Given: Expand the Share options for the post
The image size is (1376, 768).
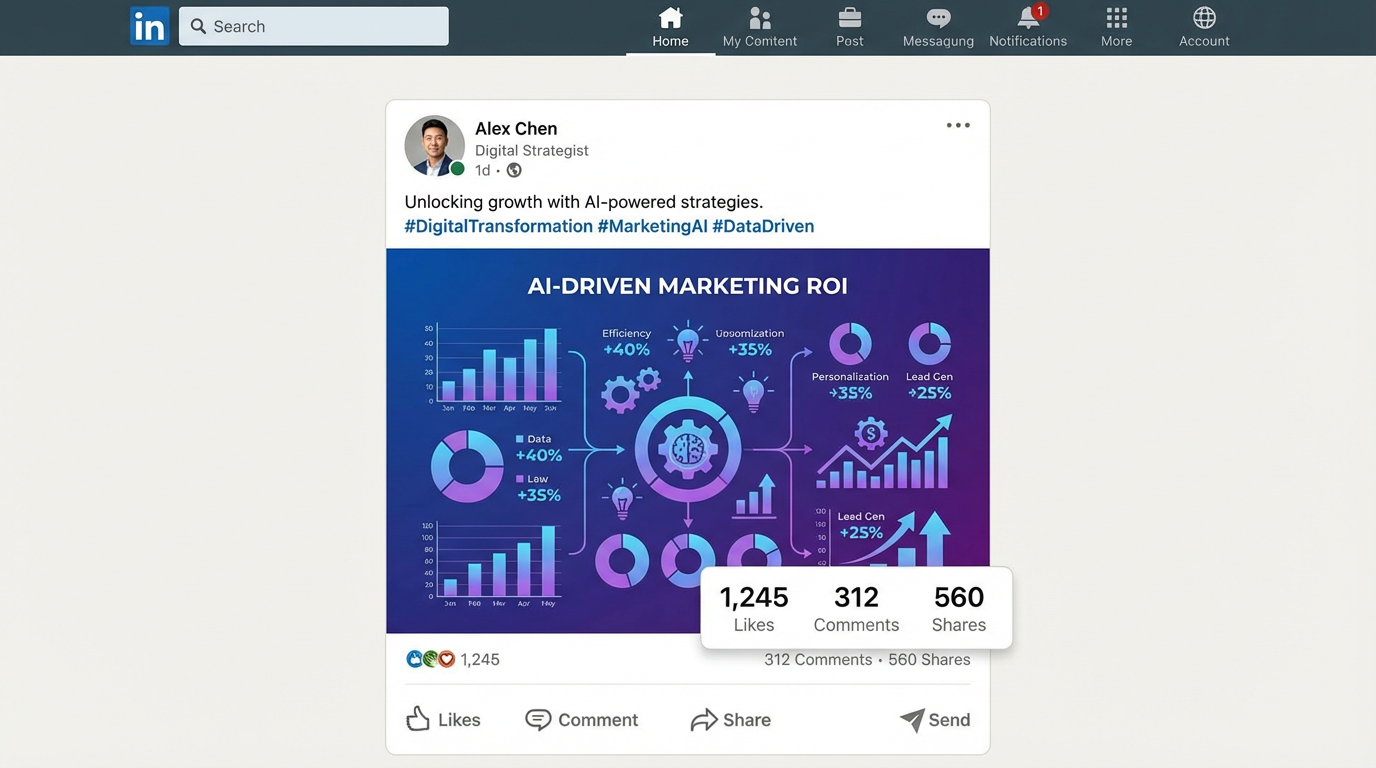Looking at the screenshot, I should click(x=730, y=719).
